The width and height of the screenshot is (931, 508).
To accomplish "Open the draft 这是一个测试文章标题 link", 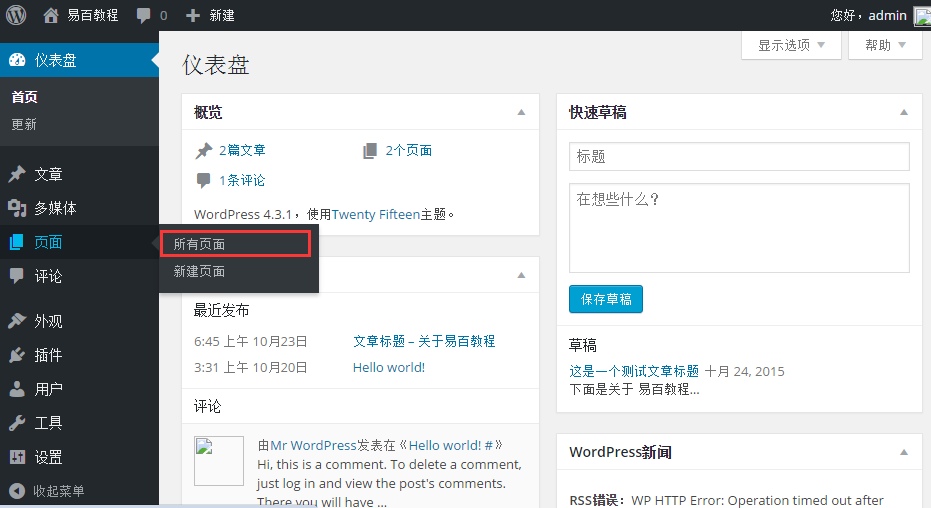I will point(634,372).
